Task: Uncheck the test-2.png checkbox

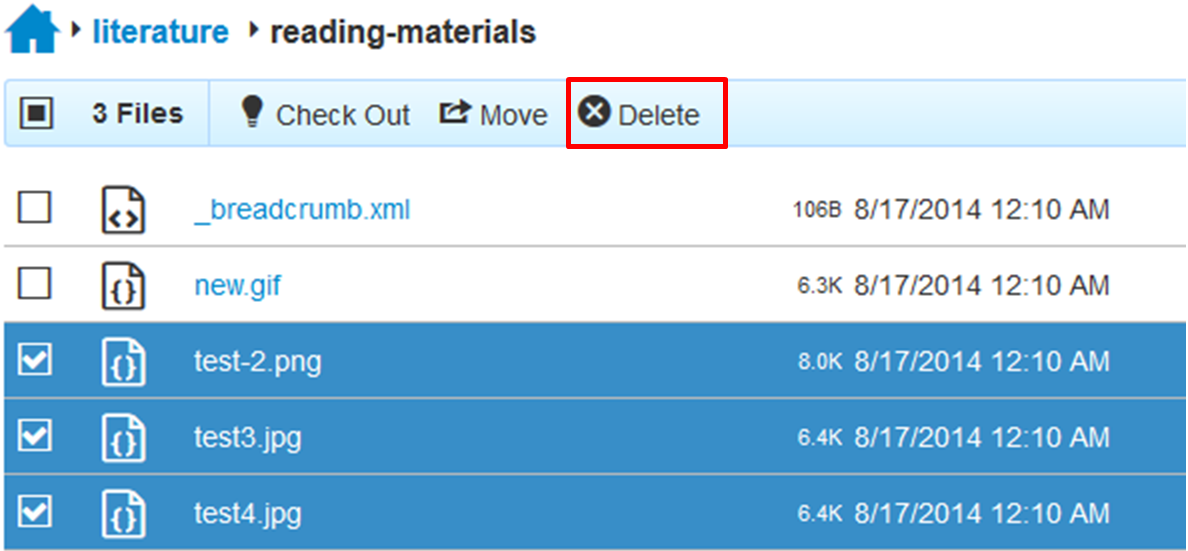Action: (x=35, y=360)
